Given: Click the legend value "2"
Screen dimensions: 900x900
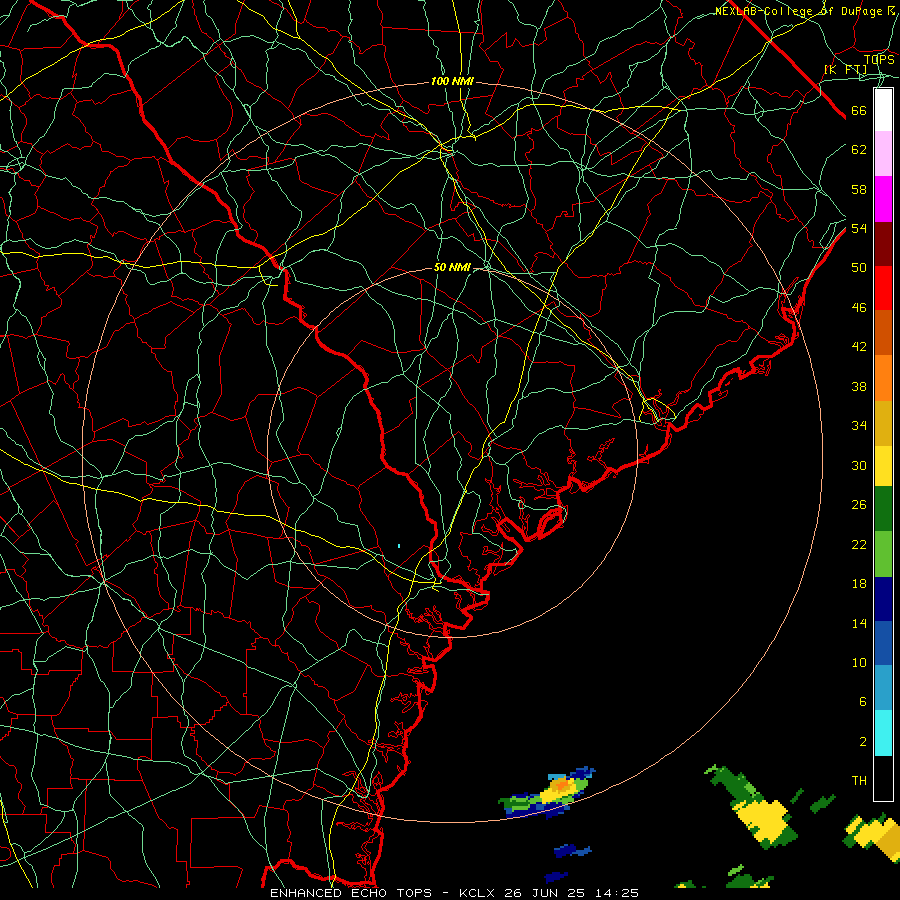Looking at the screenshot, I should coord(862,742).
